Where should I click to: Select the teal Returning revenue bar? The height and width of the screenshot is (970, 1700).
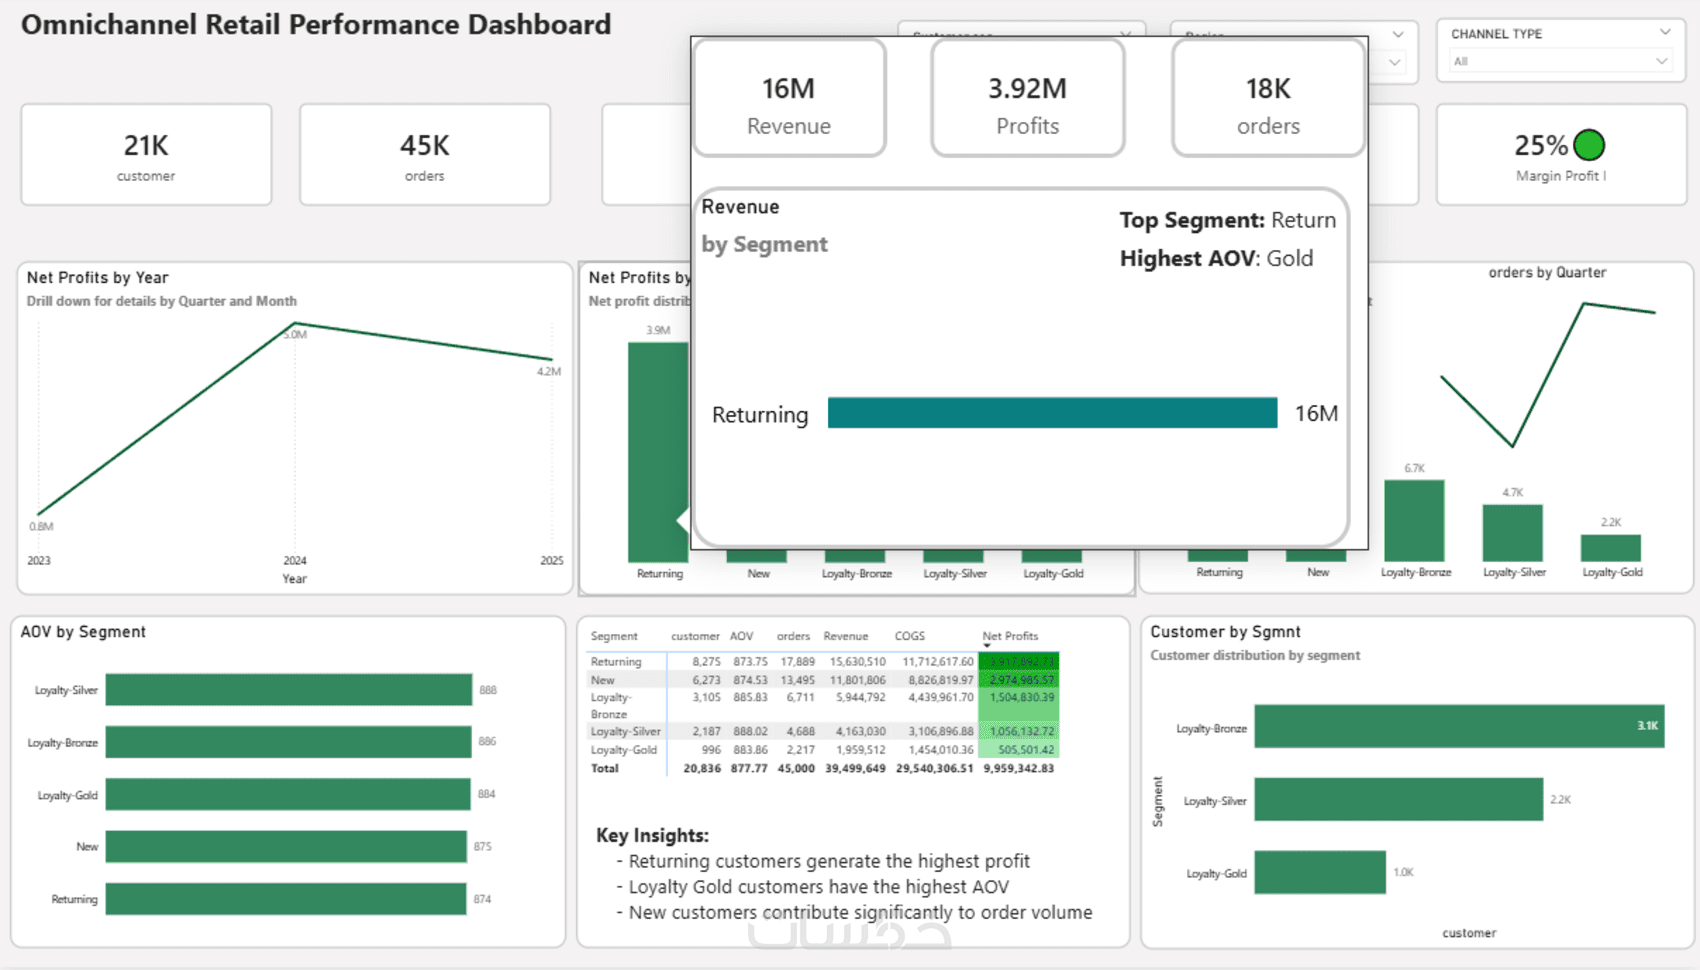[1052, 413]
